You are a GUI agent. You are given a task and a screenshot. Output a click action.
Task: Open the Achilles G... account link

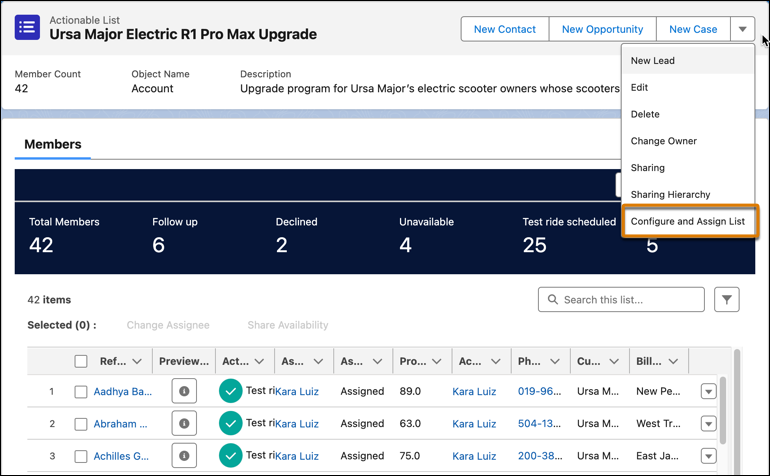pos(121,456)
